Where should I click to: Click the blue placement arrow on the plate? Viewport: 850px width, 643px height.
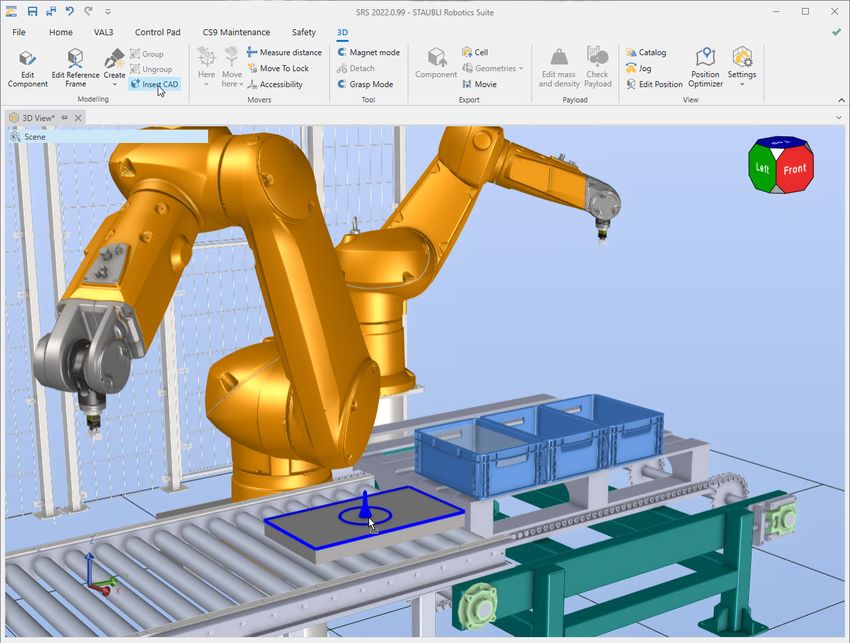(365, 505)
